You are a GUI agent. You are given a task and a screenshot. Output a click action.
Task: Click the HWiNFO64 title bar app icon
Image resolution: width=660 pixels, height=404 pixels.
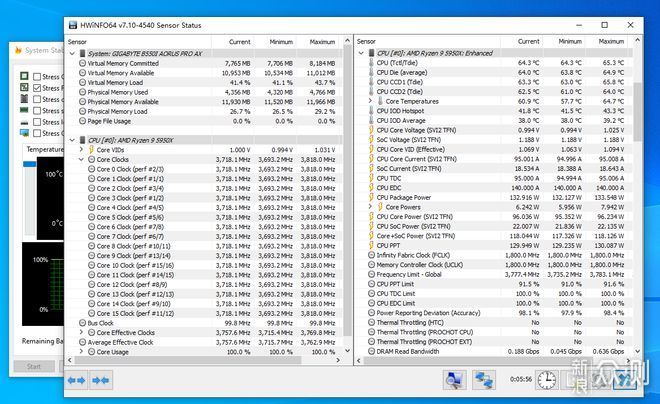tap(73, 25)
